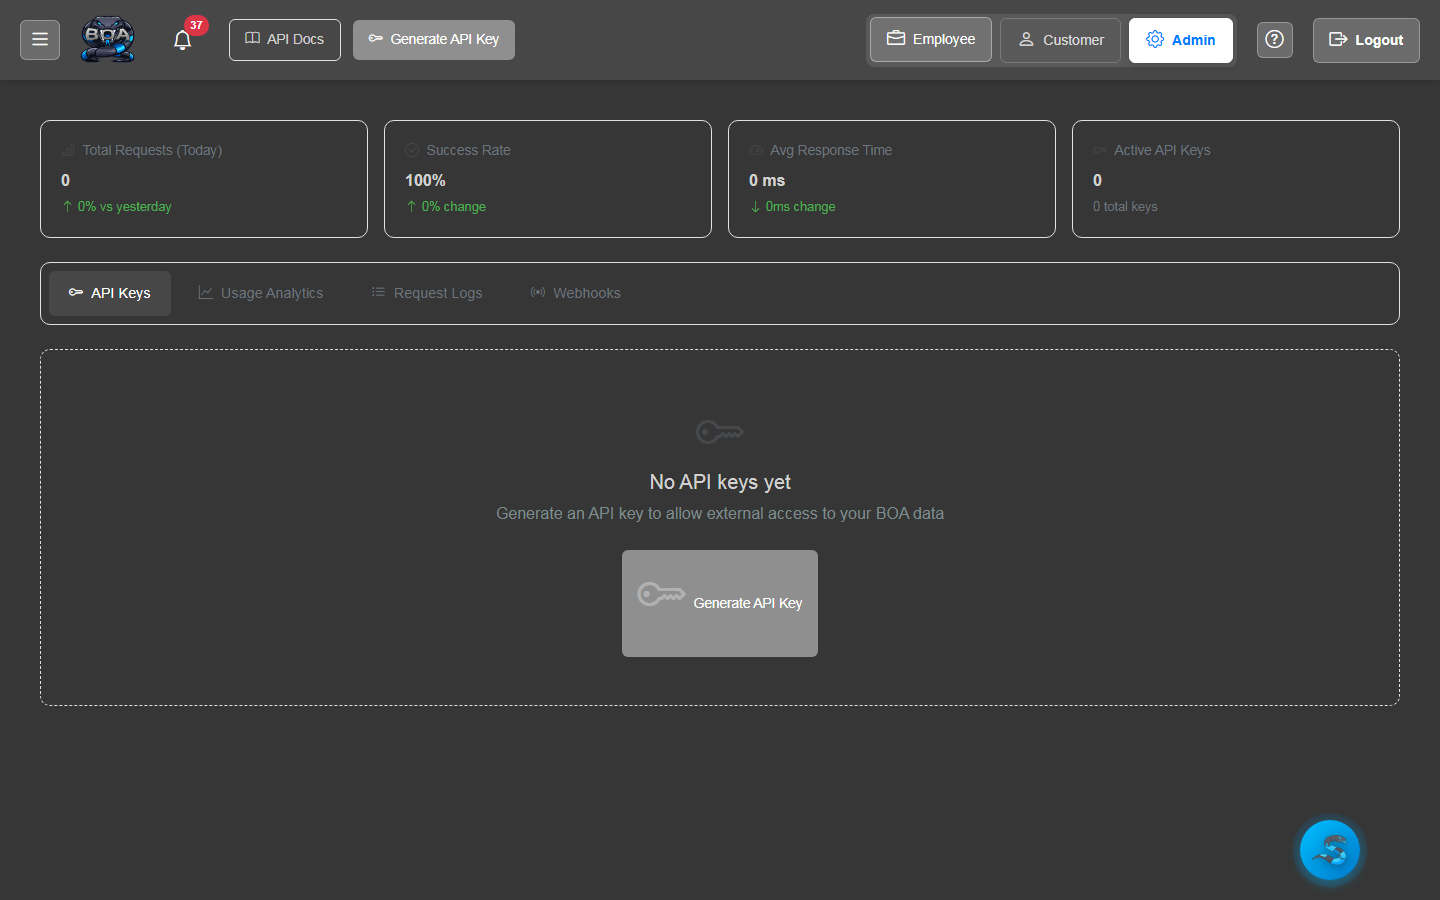Viewport: 1440px width, 900px height.
Task: Click the help question mark icon
Action: pos(1274,39)
